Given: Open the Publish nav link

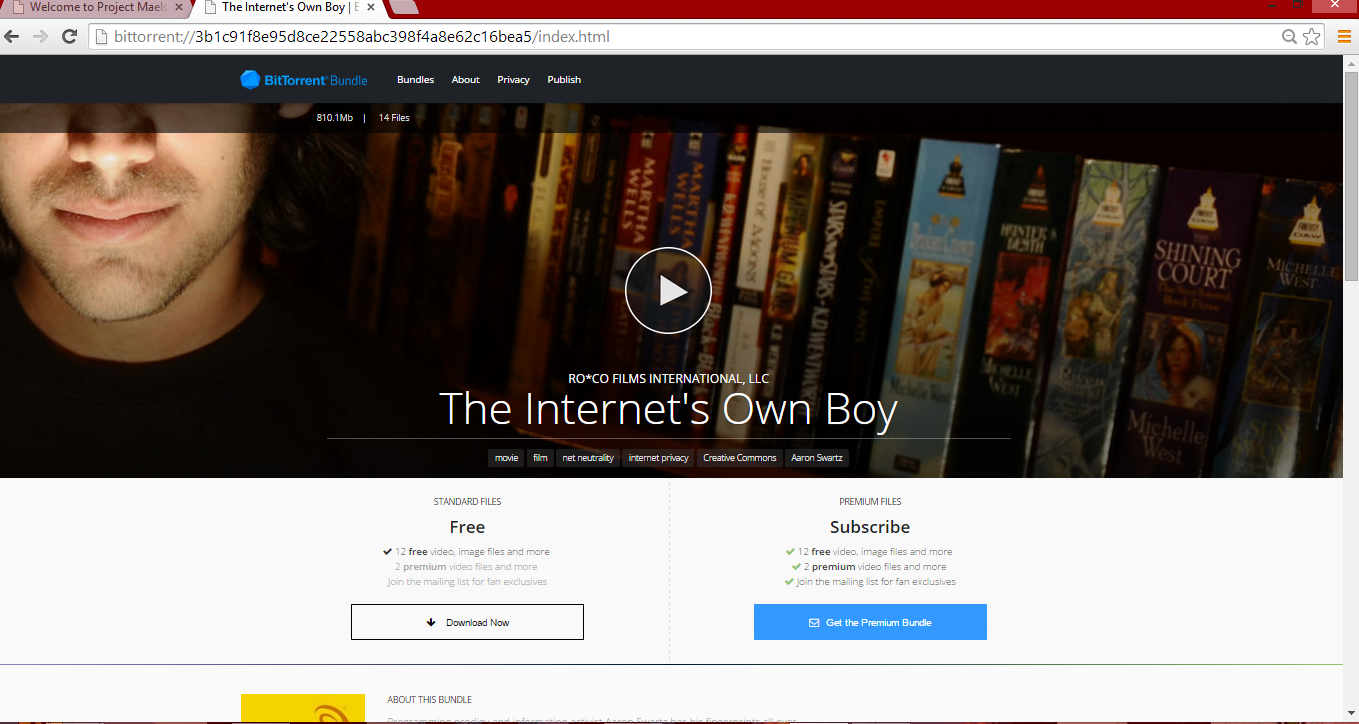Looking at the screenshot, I should (x=564, y=80).
